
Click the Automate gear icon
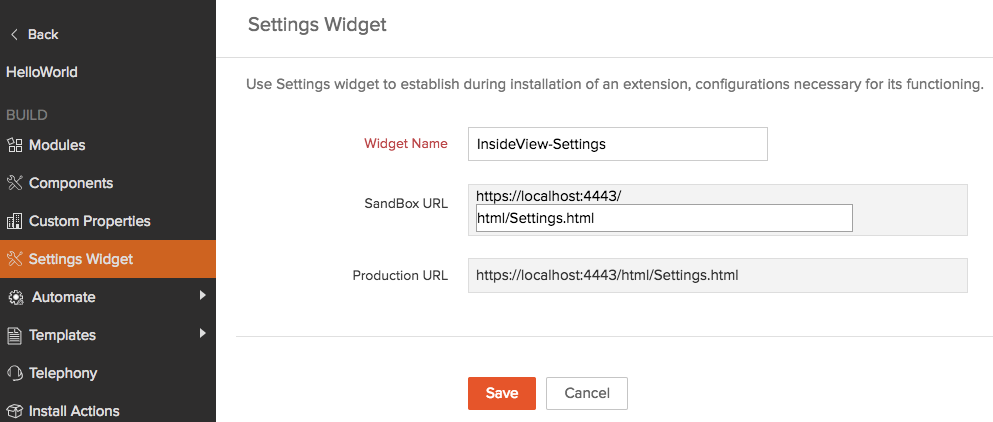[x=15, y=298]
